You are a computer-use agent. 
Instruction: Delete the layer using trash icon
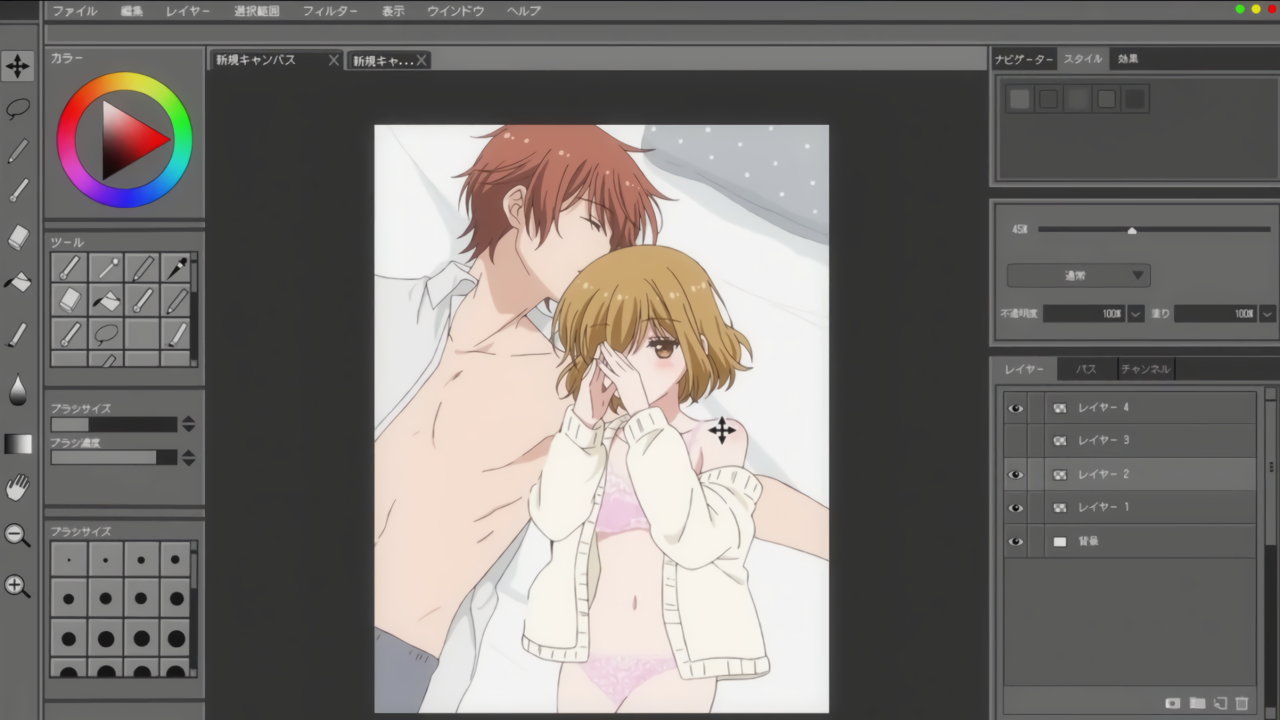point(1242,704)
